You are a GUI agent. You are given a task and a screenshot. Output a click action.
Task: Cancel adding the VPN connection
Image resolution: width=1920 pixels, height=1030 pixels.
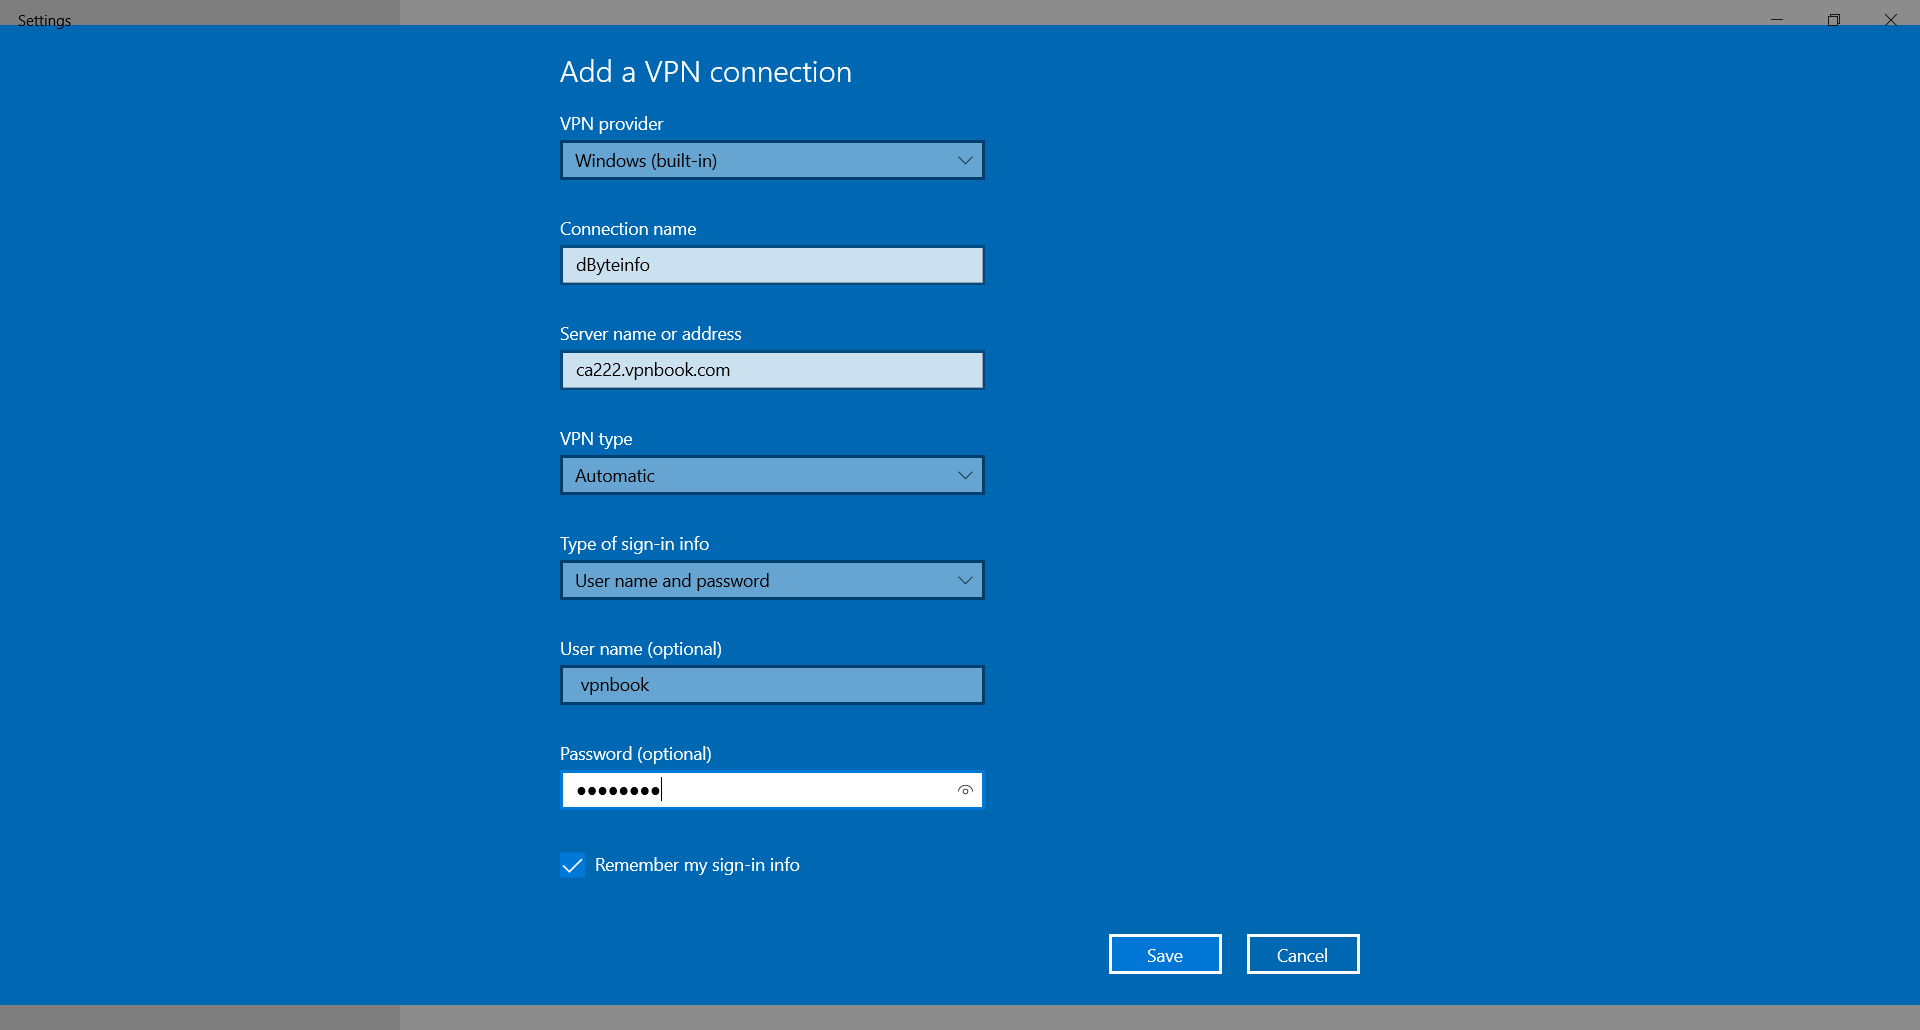1303,954
